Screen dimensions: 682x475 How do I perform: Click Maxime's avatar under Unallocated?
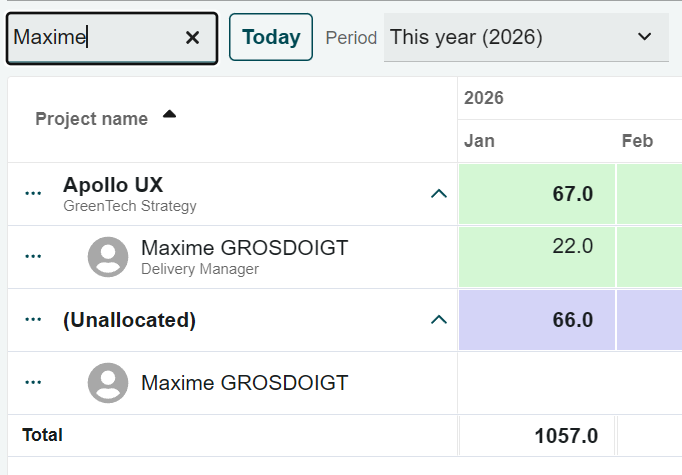[x=108, y=383]
